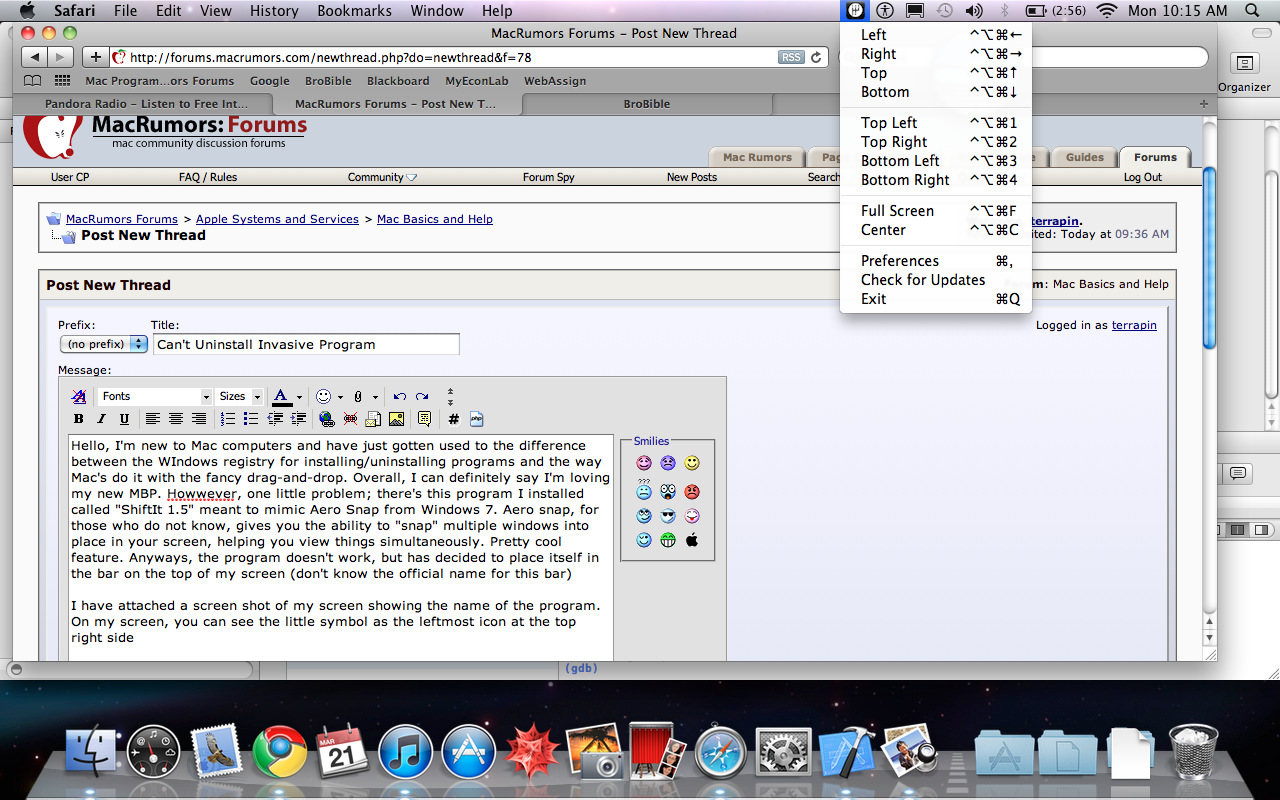Expand the Community navigation menu
Viewport: 1280px width, 800px height.
382,177
